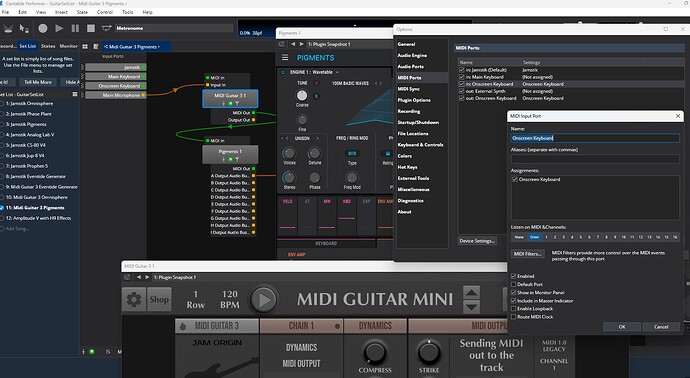690x378 pixels.
Task: Select the Pigments 1 plugin node
Action: tap(230, 154)
